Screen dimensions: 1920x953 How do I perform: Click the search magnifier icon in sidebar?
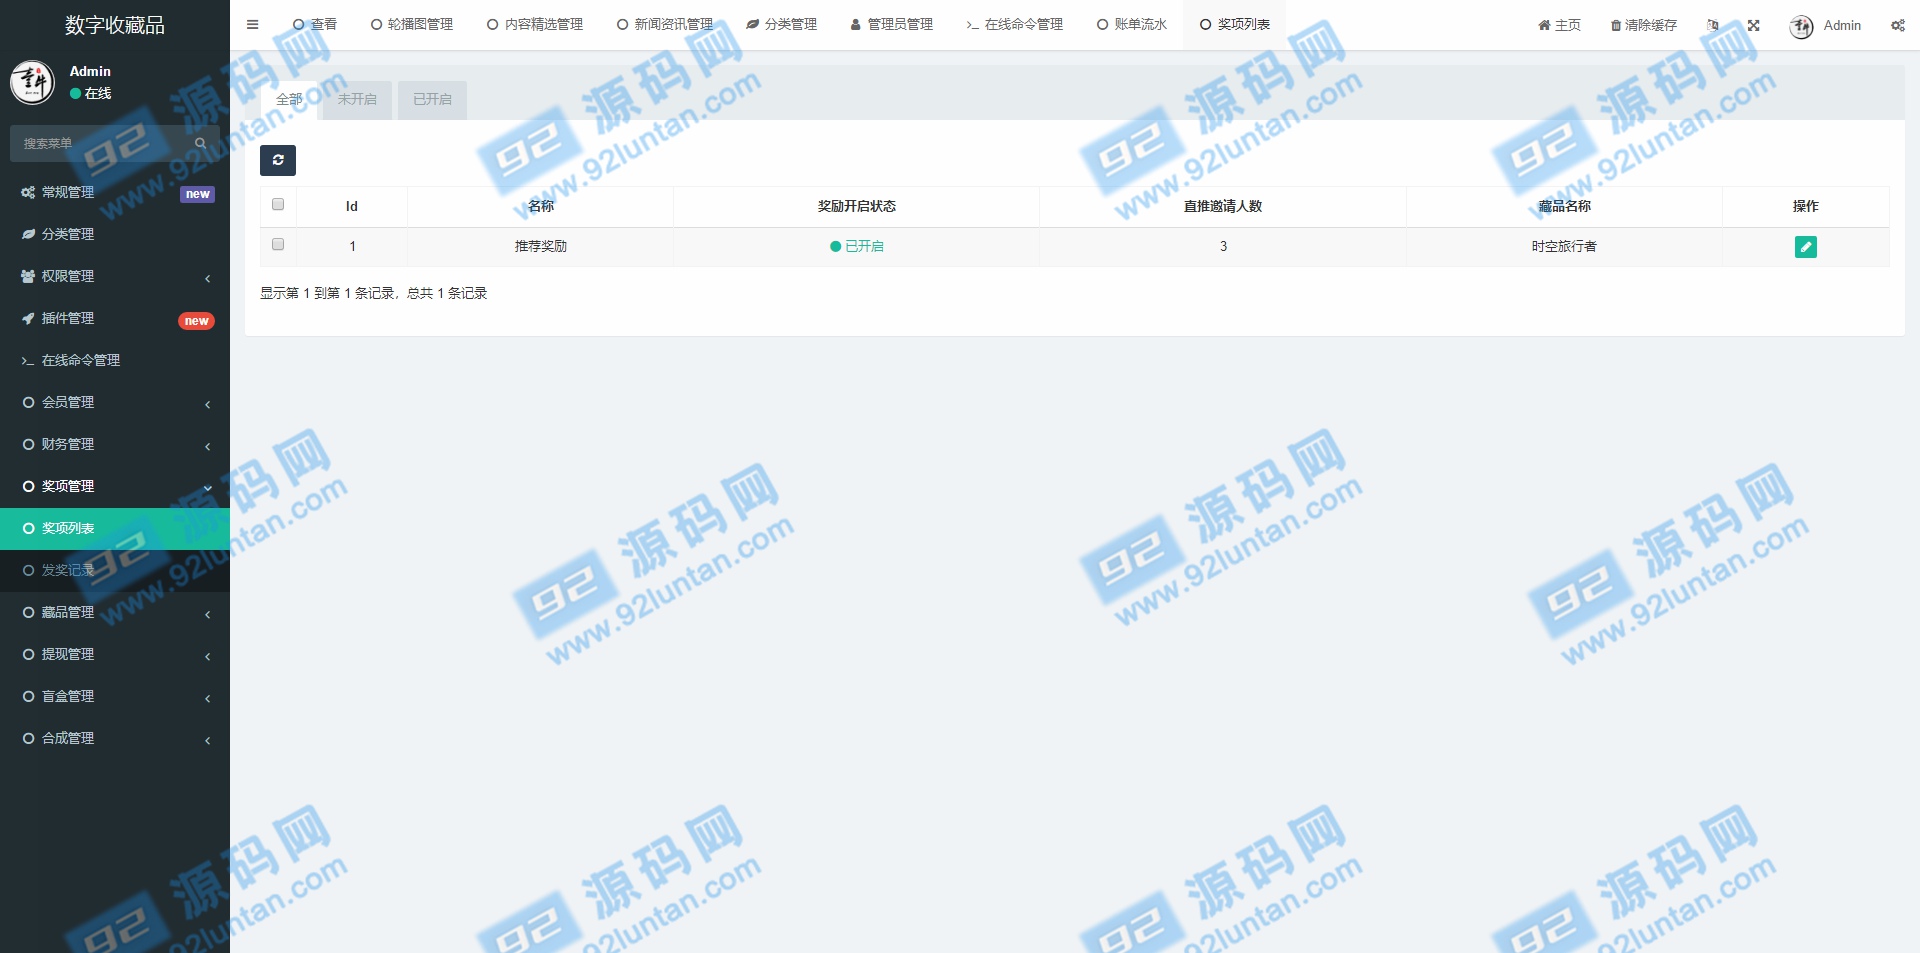pos(201,144)
